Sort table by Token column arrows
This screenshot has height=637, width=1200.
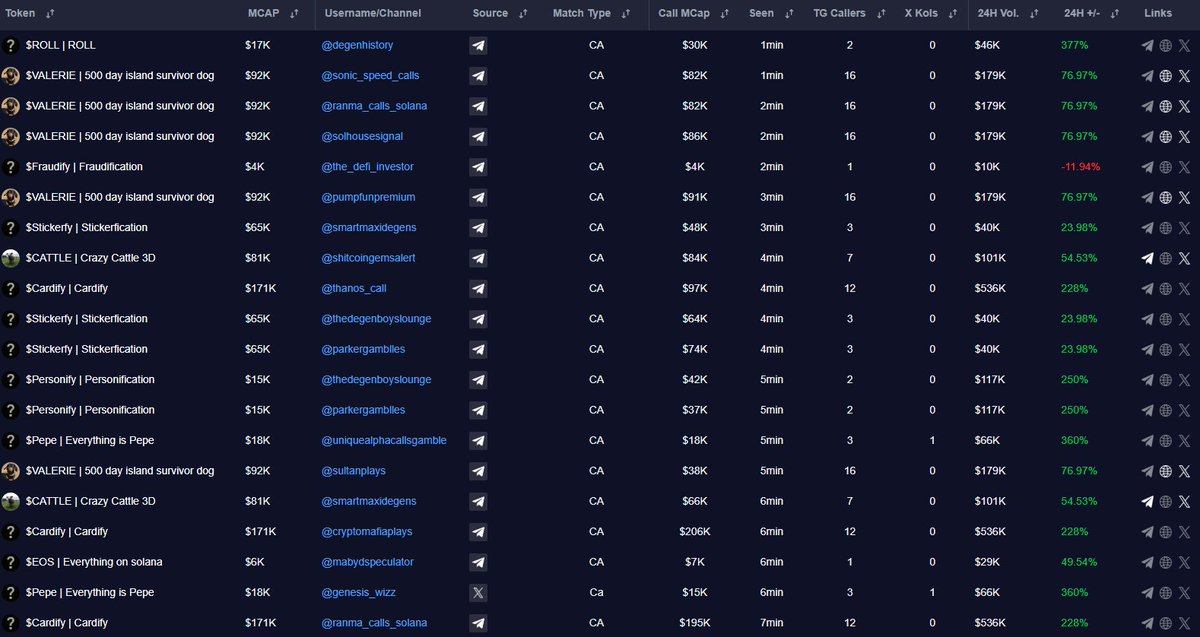(50, 14)
